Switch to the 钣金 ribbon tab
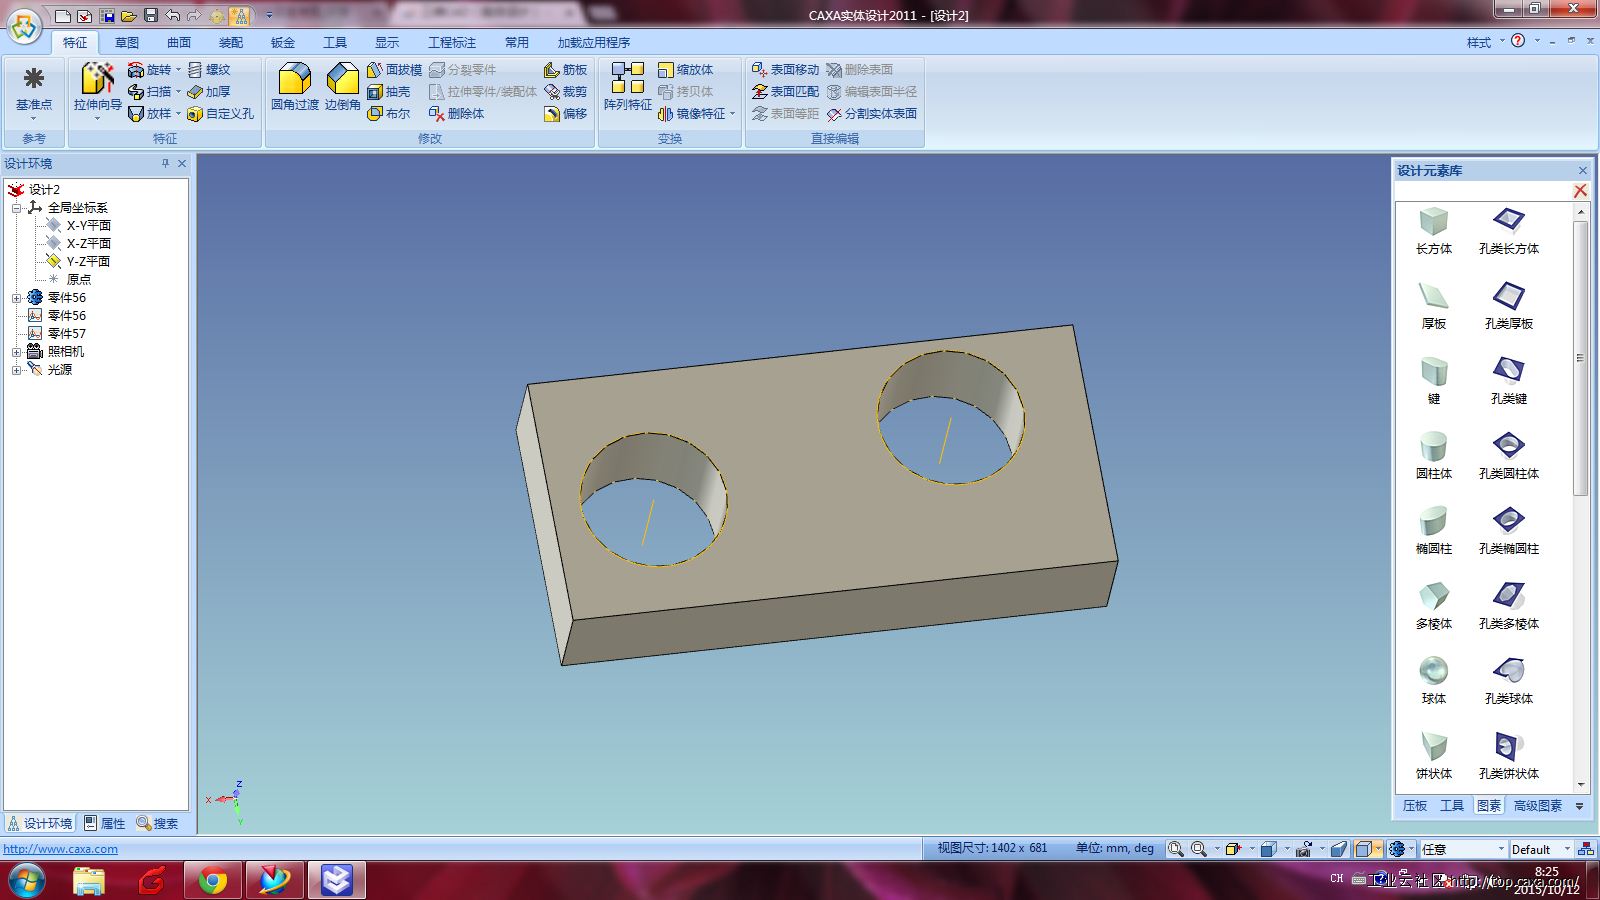This screenshot has width=1600, height=900. pyautogui.click(x=283, y=42)
